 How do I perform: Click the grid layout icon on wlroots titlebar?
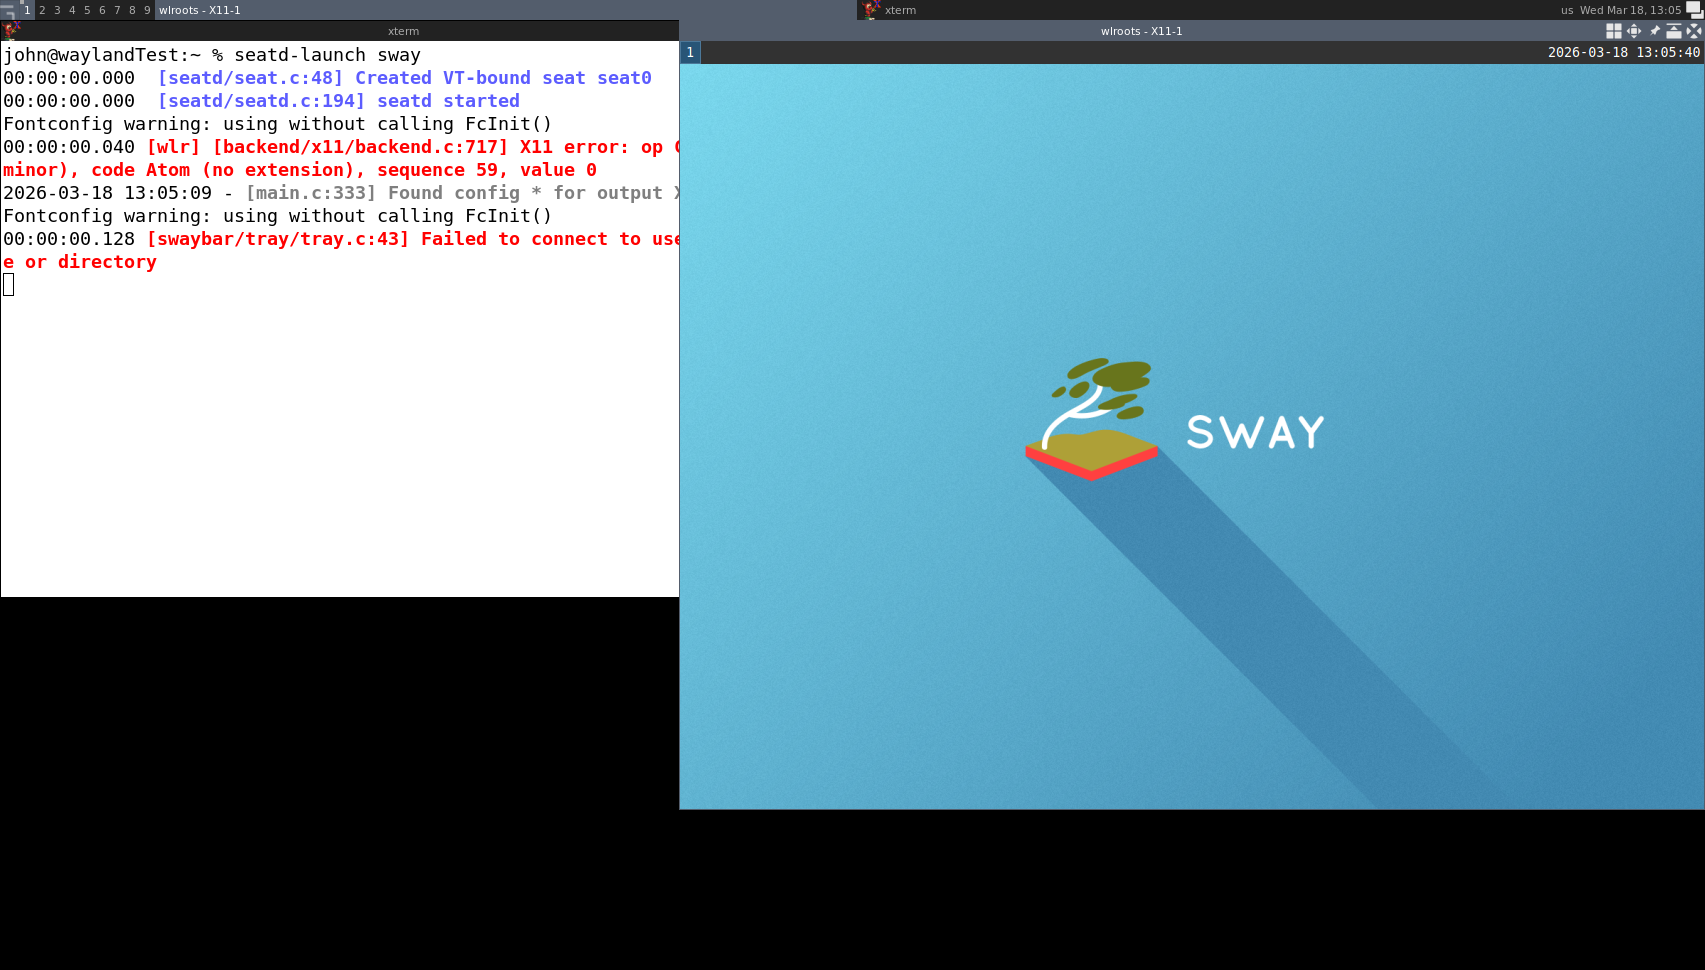click(x=1613, y=31)
